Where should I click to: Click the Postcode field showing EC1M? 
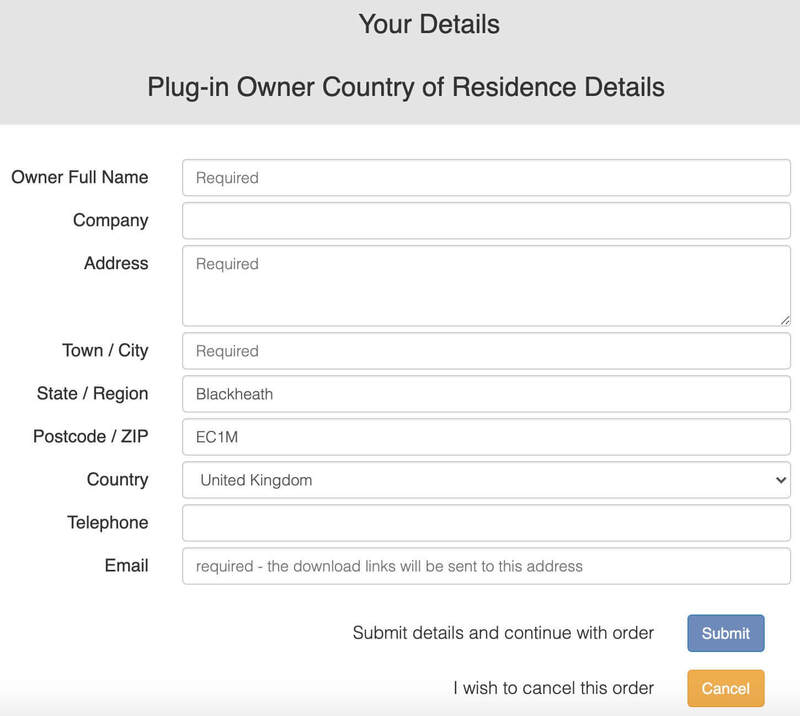pos(486,437)
